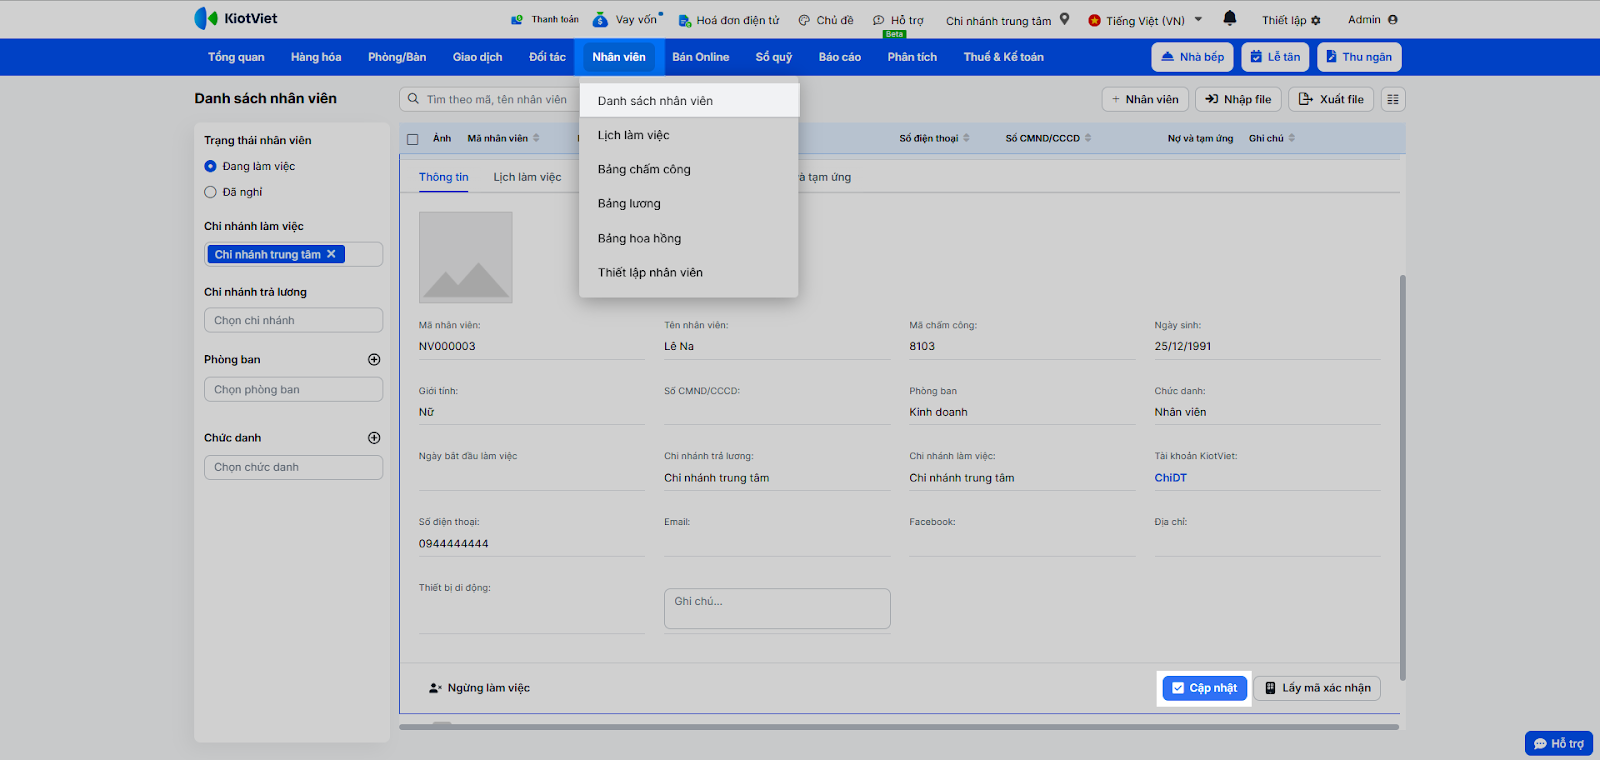Select the Đang làm việc radio option
Image resolution: width=1600 pixels, height=760 pixels.
210,166
